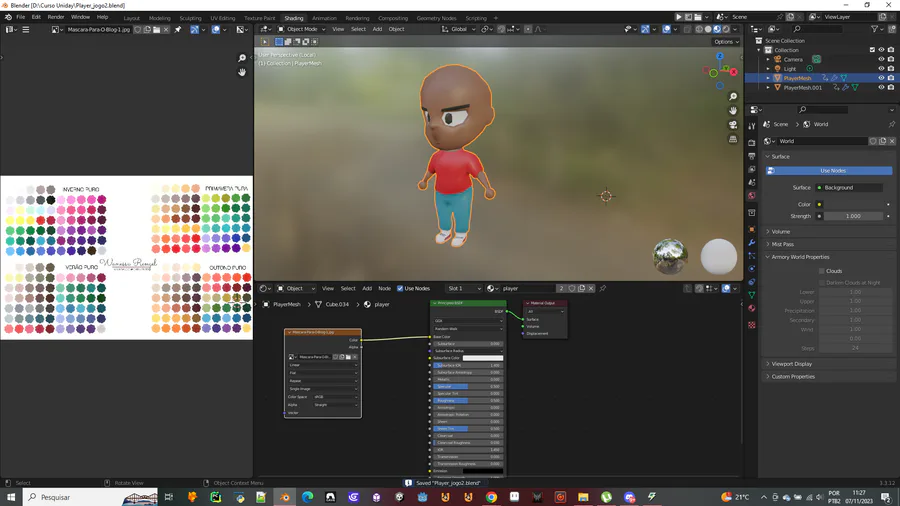This screenshot has height=506, width=900.
Task: Click the blue Z axis gizmo handle
Action: tap(719, 58)
